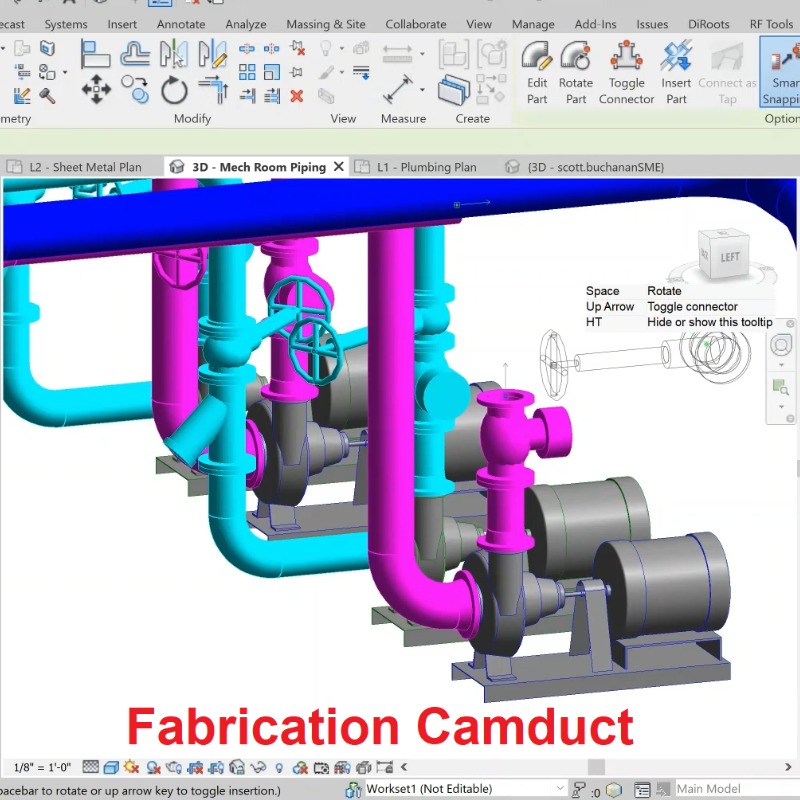
Task: Activate the Move tool in Modify panel
Action: point(96,92)
